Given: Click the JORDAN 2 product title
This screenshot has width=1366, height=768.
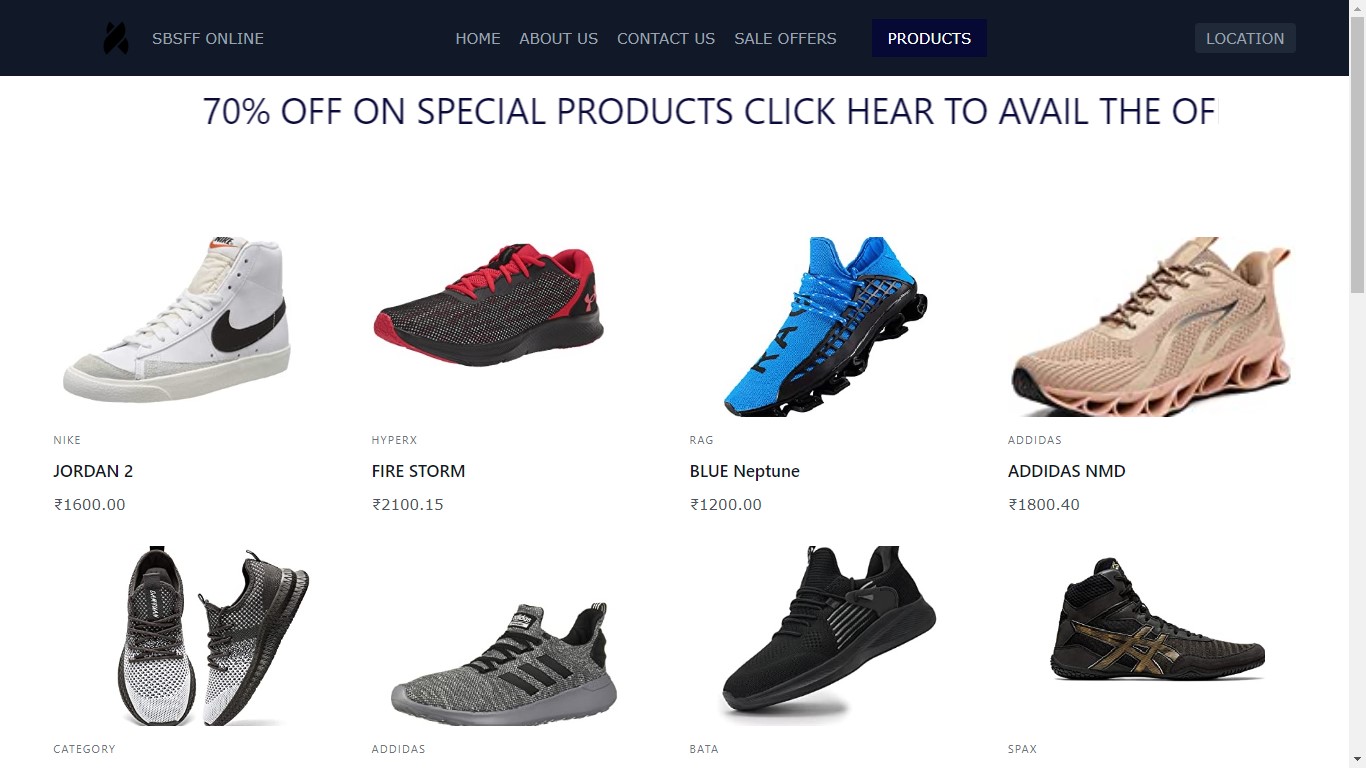Looking at the screenshot, I should [x=93, y=471].
